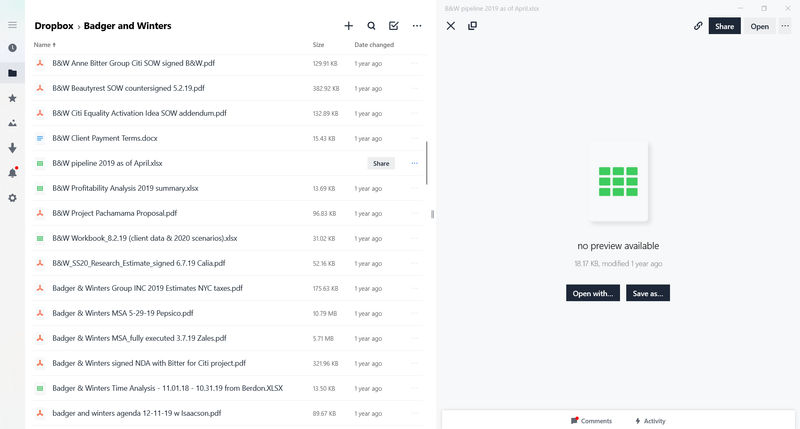
Task: Click spreadsheet icon of Profitability Analysis row
Action: [x=40, y=188]
